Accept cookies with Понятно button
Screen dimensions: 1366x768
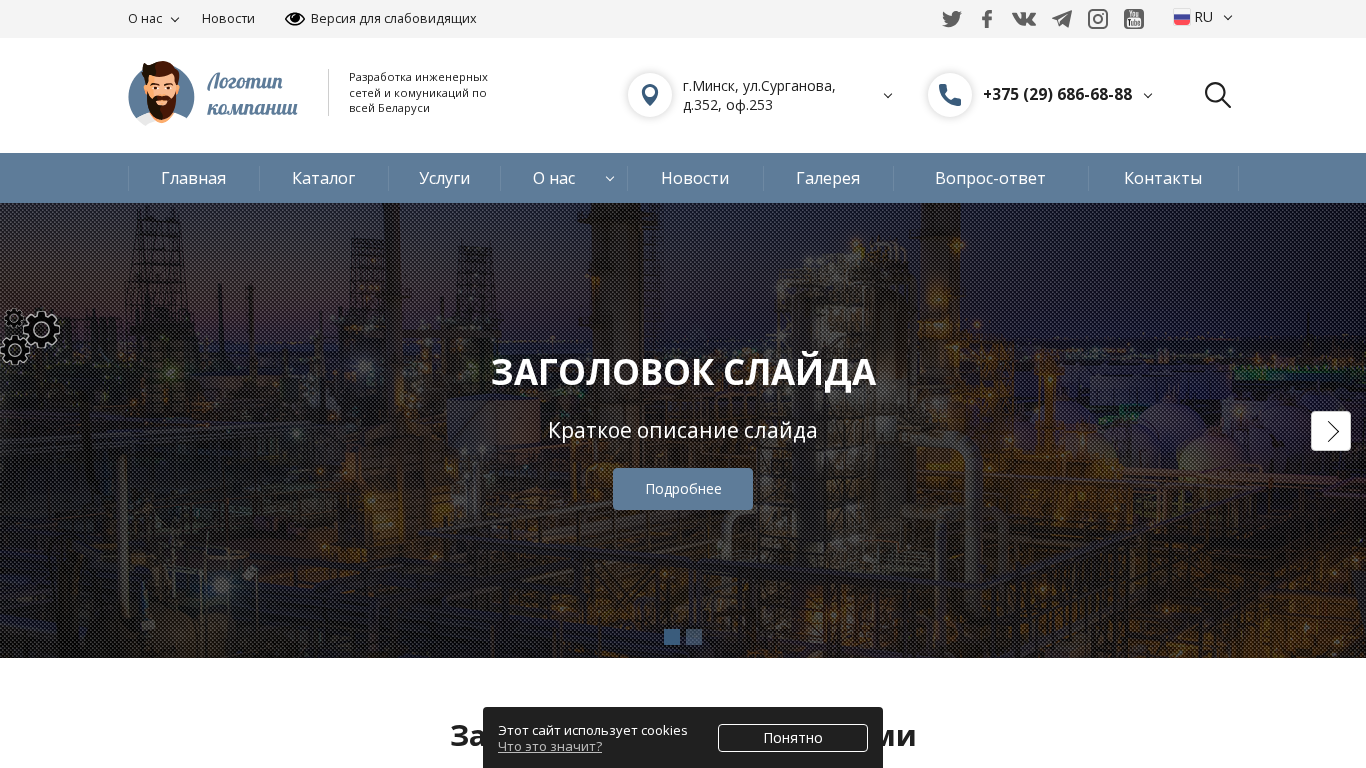click(x=793, y=738)
